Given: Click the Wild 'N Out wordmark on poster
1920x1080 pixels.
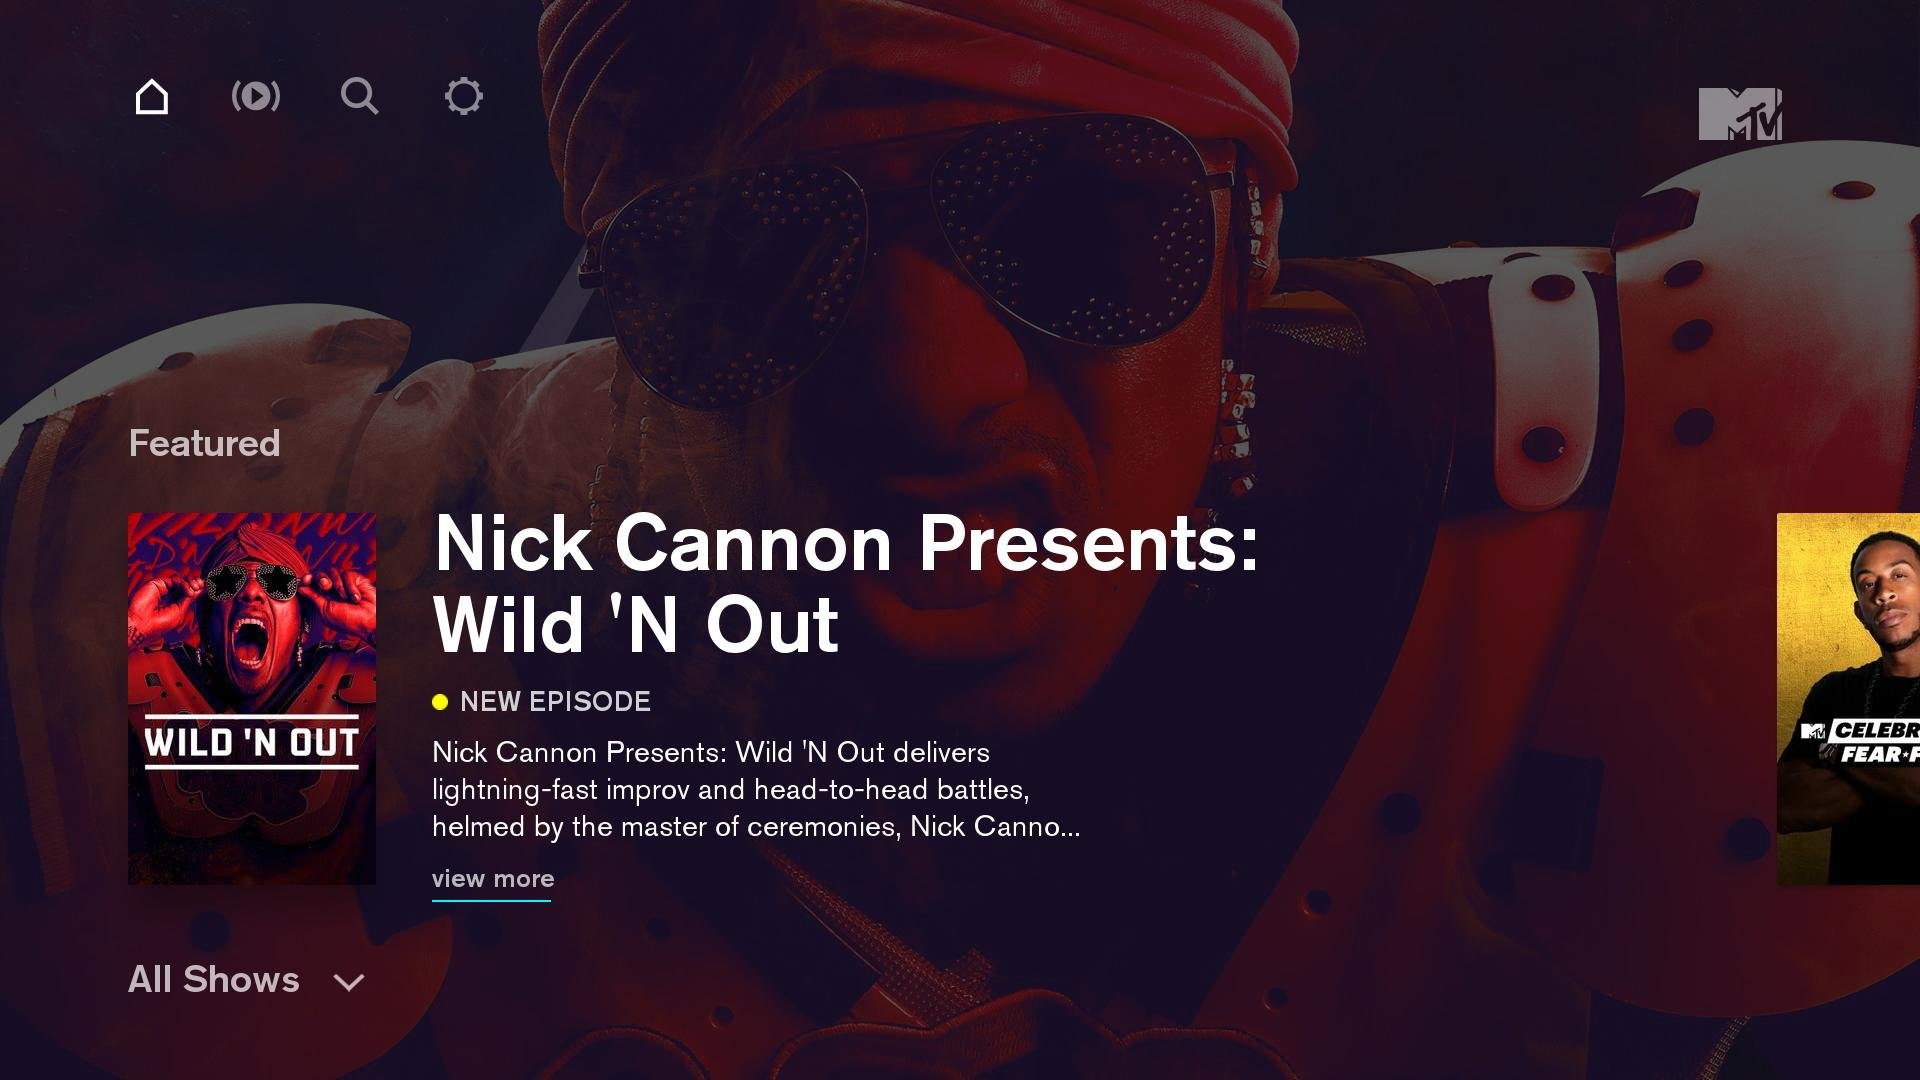Looking at the screenshot, I should [x=252, y=743].
